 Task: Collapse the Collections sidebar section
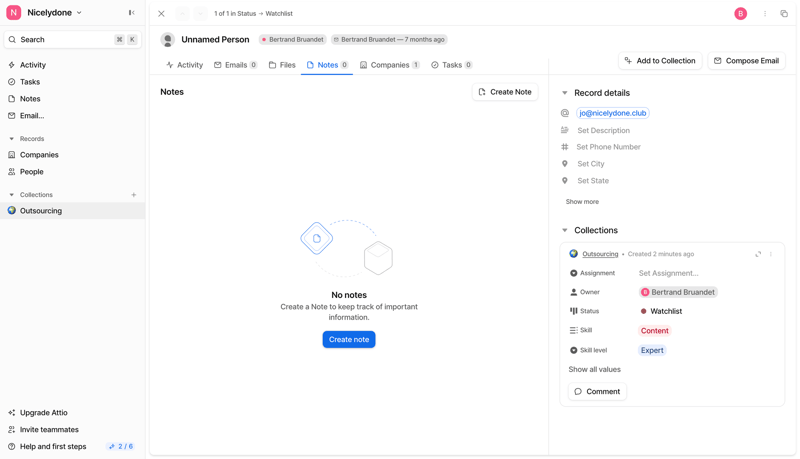click(12, 195)
